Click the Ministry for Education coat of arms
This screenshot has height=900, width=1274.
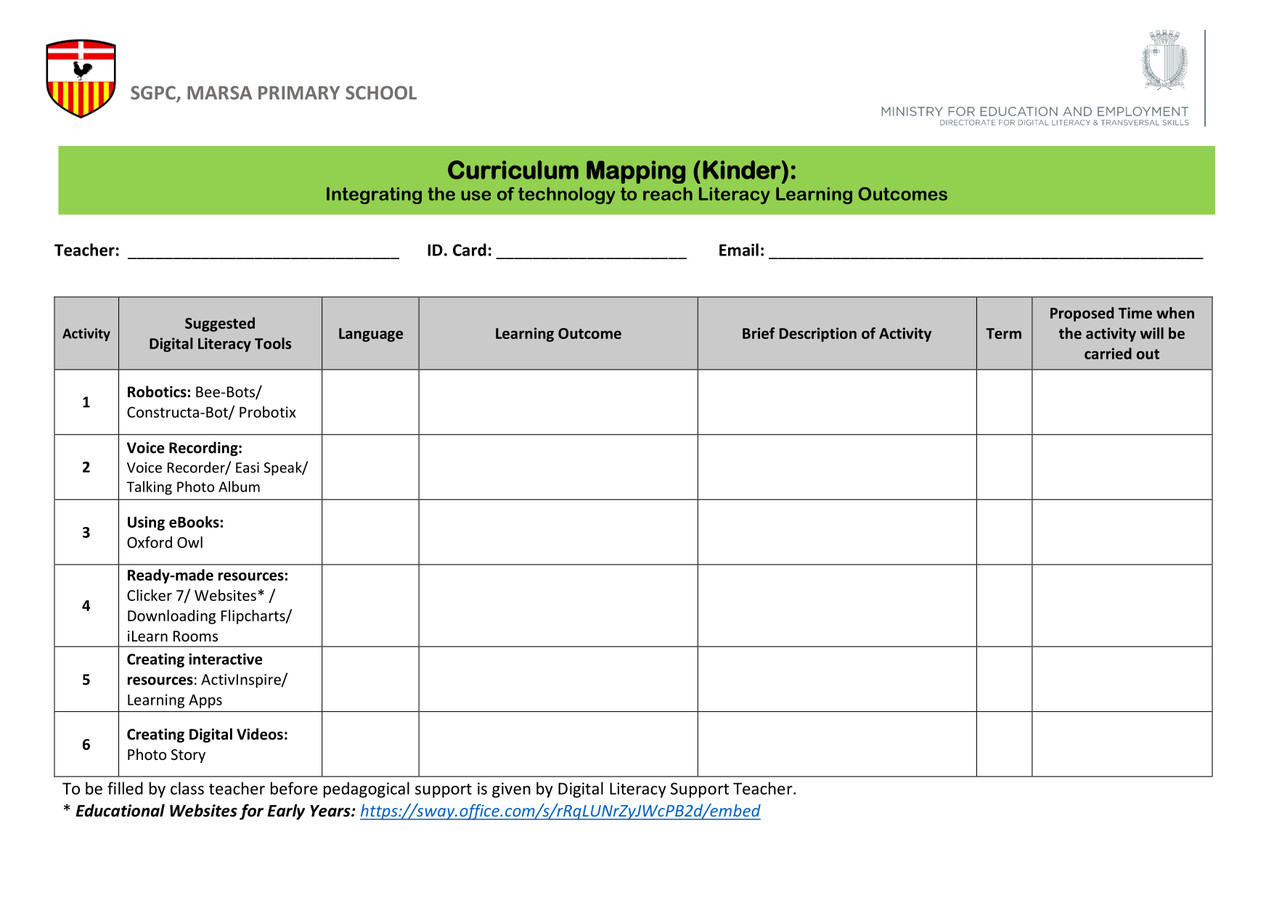tap(1164, 61)
